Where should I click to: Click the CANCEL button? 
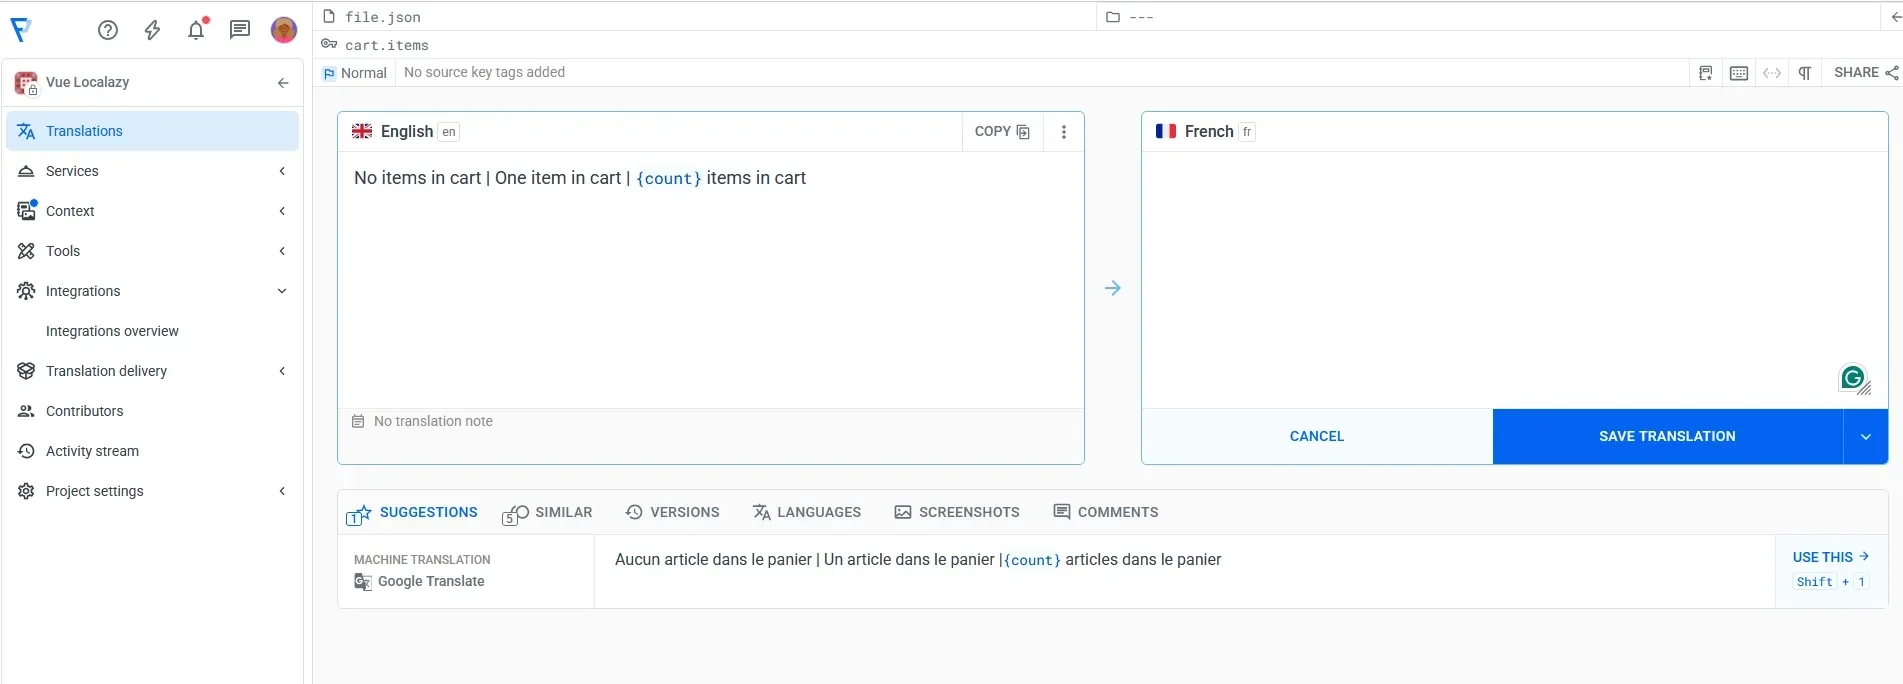click(1317, 436)
